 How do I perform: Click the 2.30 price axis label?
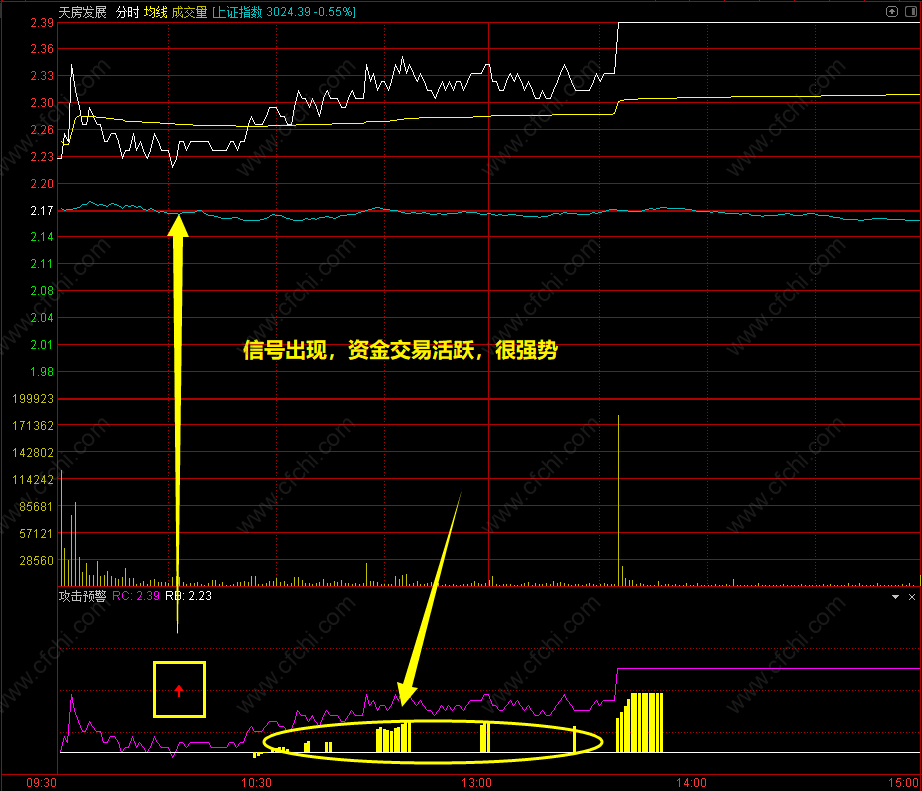tap(42, 103)
